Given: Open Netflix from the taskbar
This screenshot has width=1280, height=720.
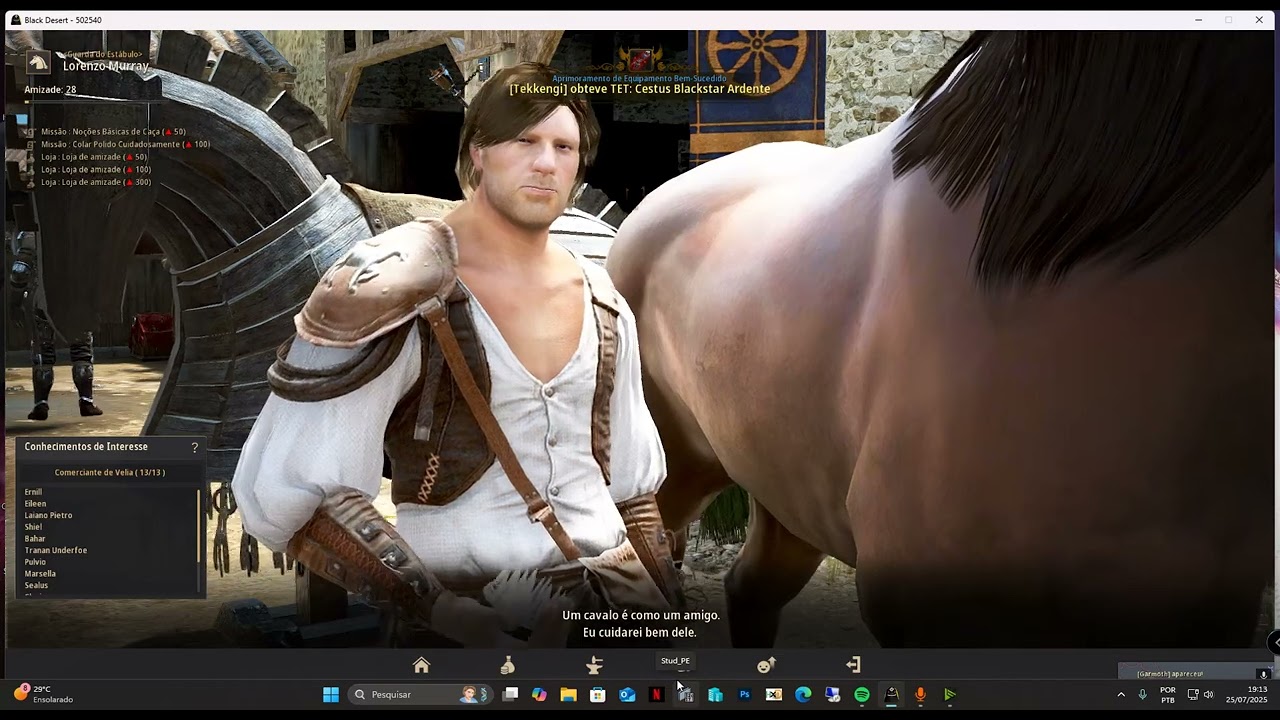Looking at the screenshot, I should coord(656,694).
